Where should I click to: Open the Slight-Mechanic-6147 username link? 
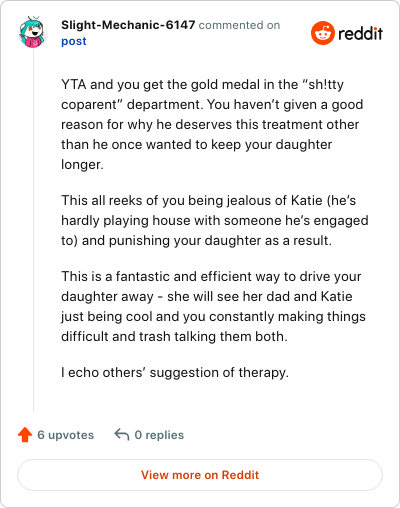pos(128,25)
